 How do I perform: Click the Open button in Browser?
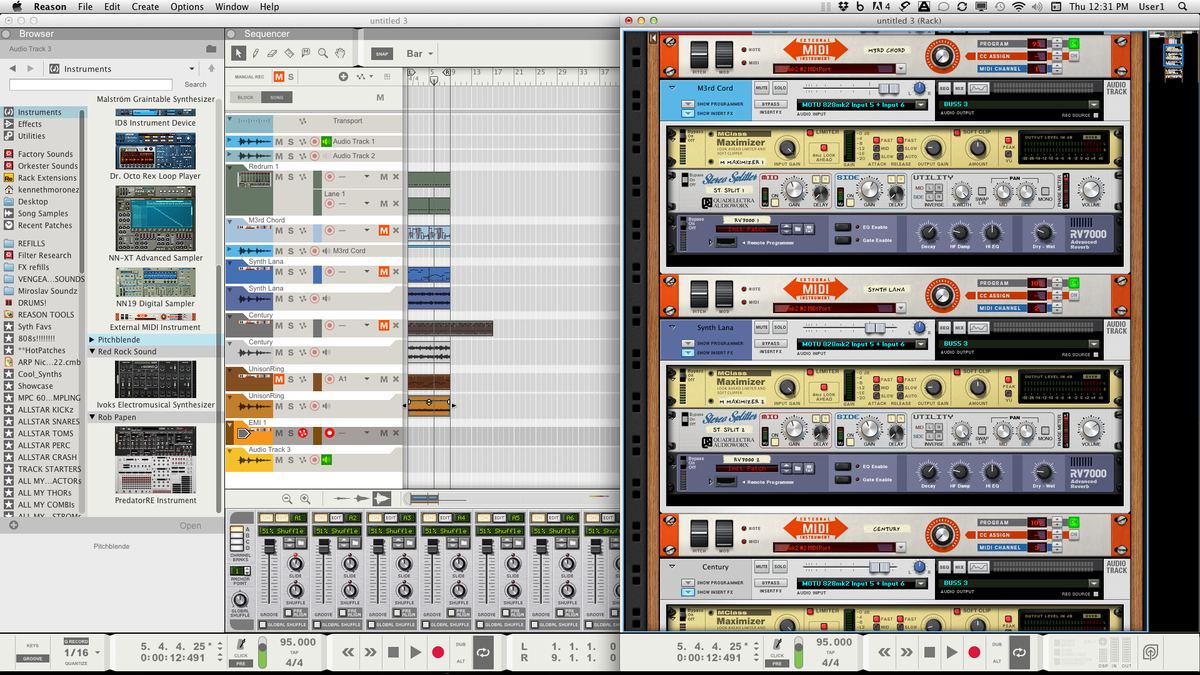coord(191,525)
